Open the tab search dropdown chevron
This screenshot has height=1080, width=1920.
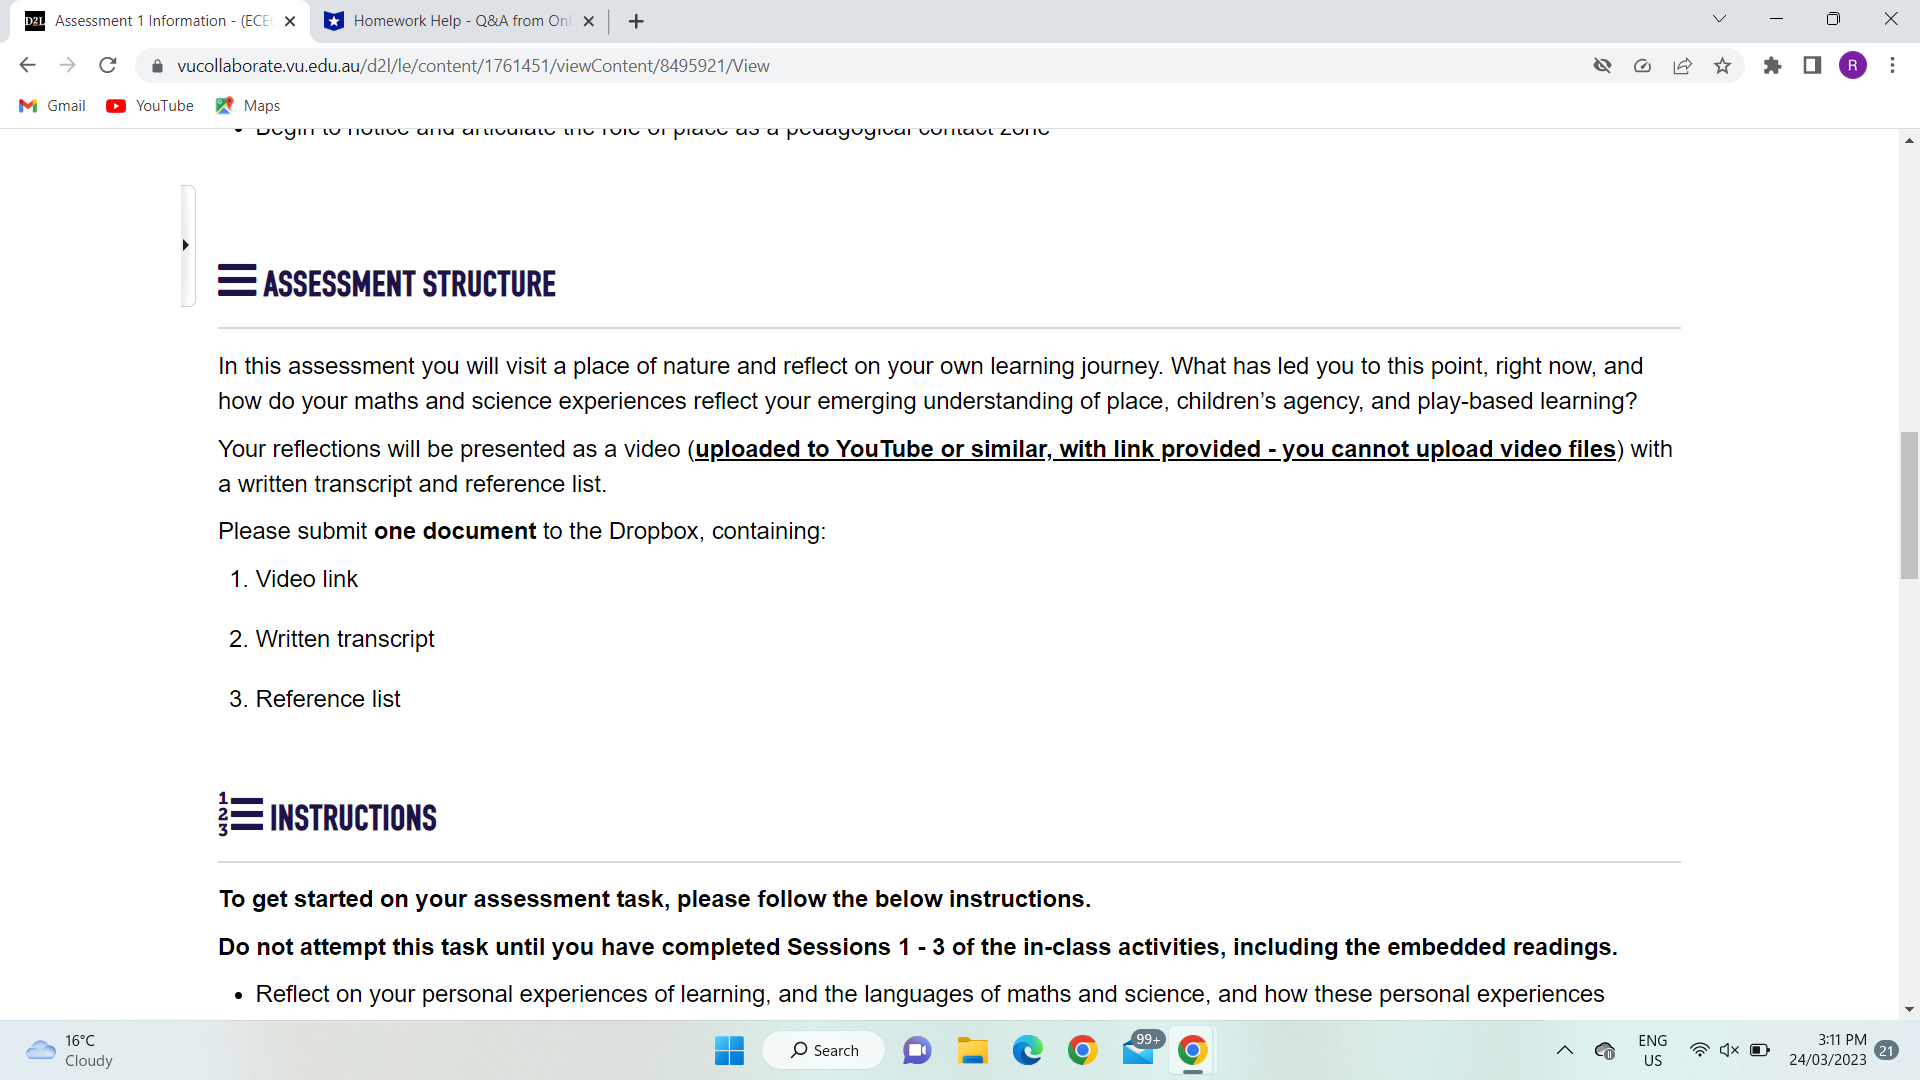tap(1719, 19)
